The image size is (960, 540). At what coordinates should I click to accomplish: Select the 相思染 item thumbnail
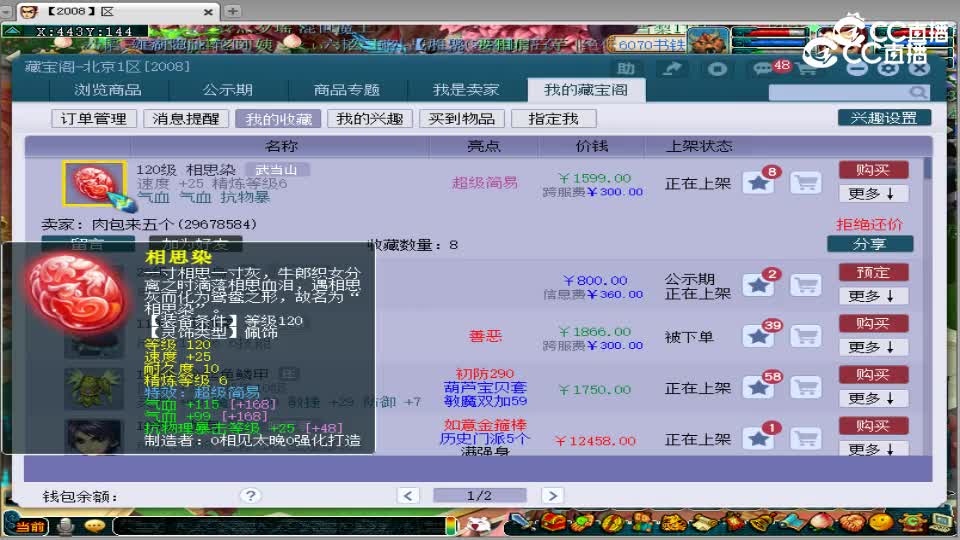[94, 184]
